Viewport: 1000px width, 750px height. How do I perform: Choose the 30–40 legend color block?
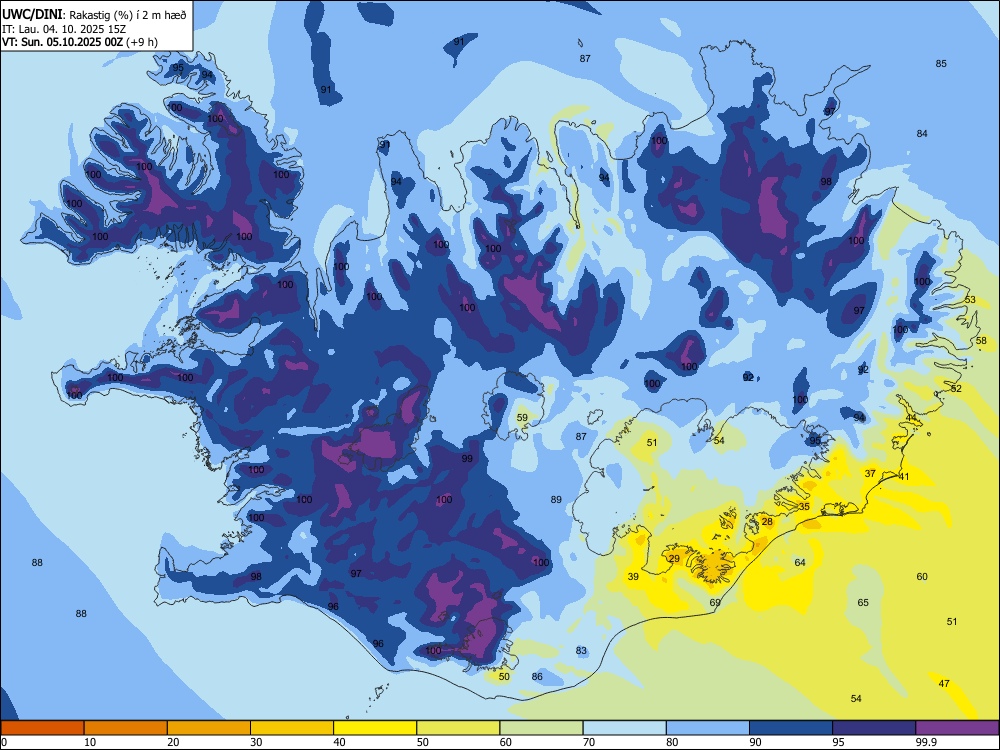[x=292, y=728]
